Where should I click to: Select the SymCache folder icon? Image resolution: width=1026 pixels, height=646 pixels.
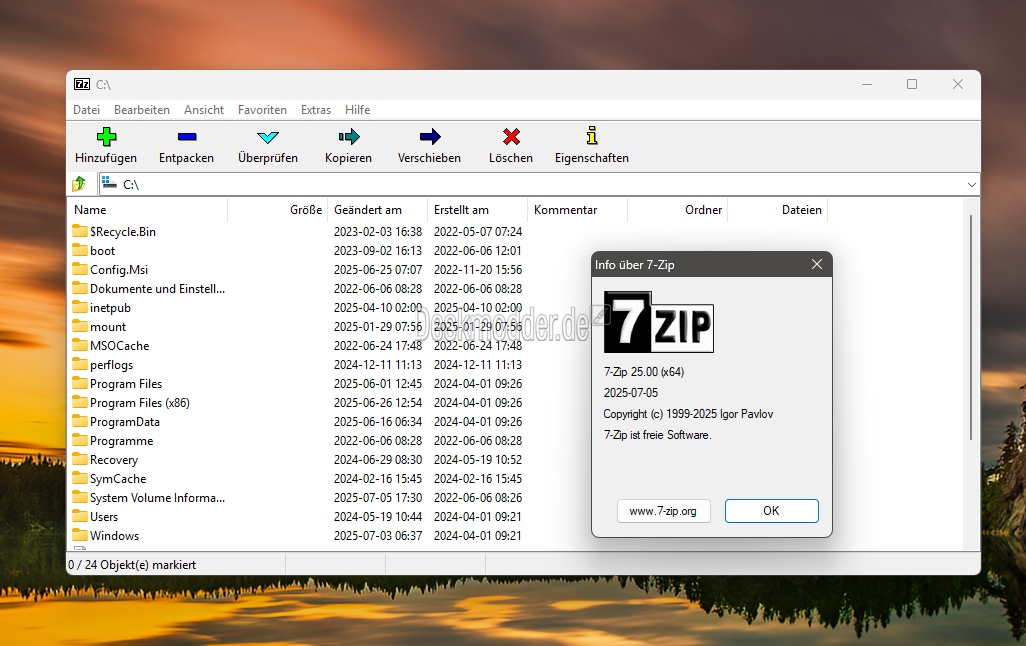point(80,478)
